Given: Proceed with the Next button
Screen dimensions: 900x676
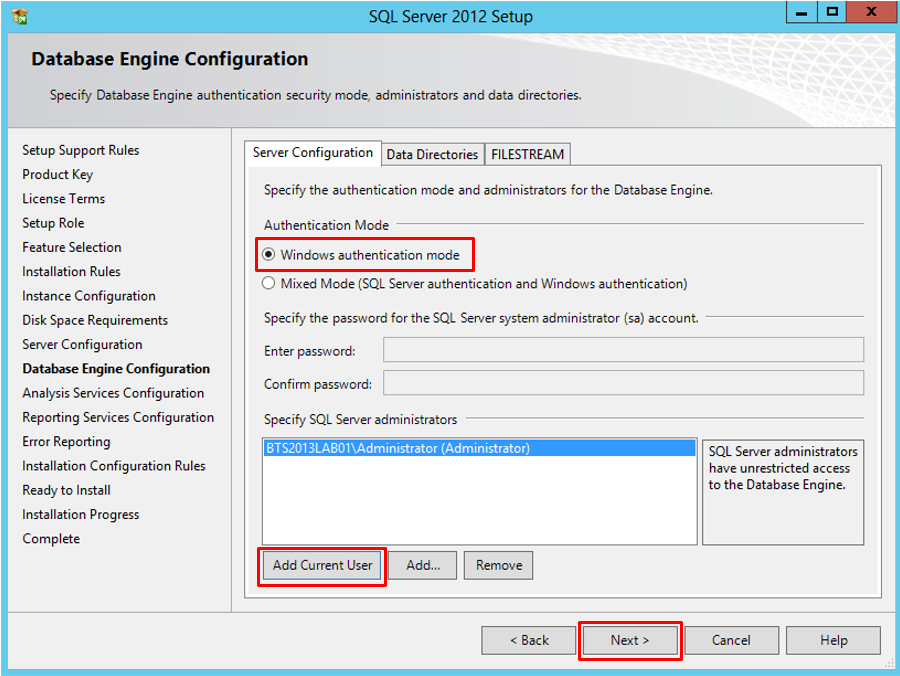Looking at the screenshot, I should [x=630, y=640].
